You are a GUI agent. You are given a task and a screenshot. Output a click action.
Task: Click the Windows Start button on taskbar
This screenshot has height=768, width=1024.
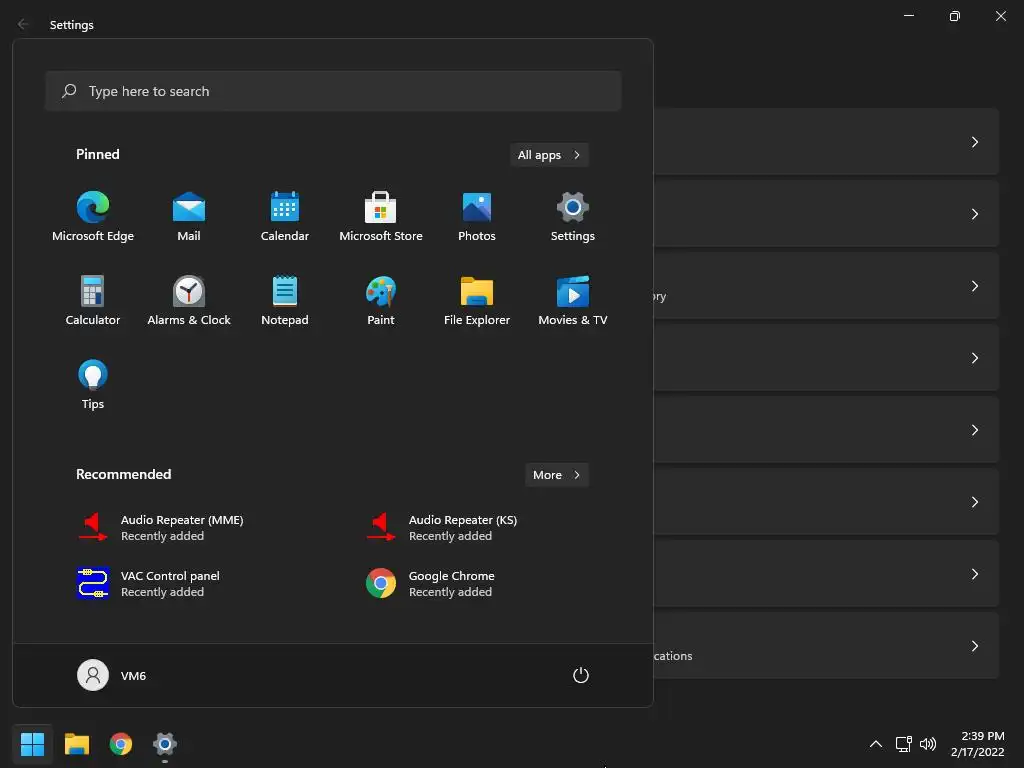point(32,744)
